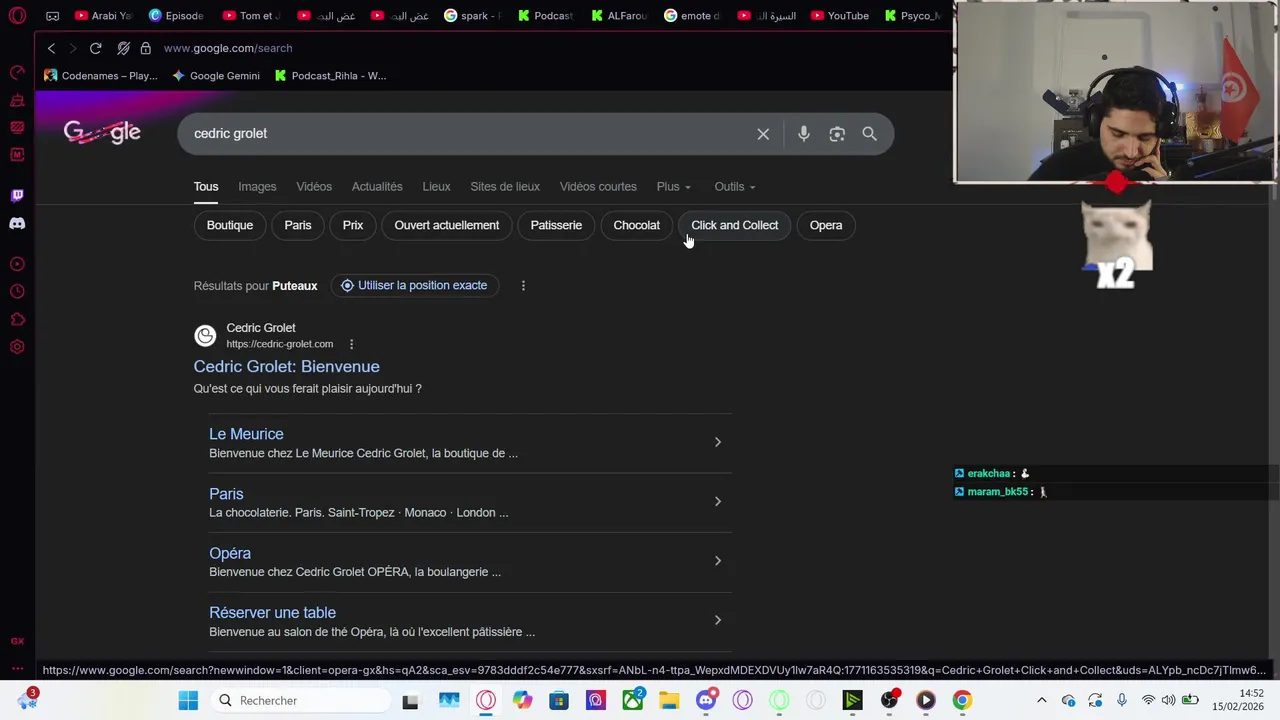Click Utiliser la position exacte button
The height and width of the screenshot is (720, 1280).
[414, 286]
